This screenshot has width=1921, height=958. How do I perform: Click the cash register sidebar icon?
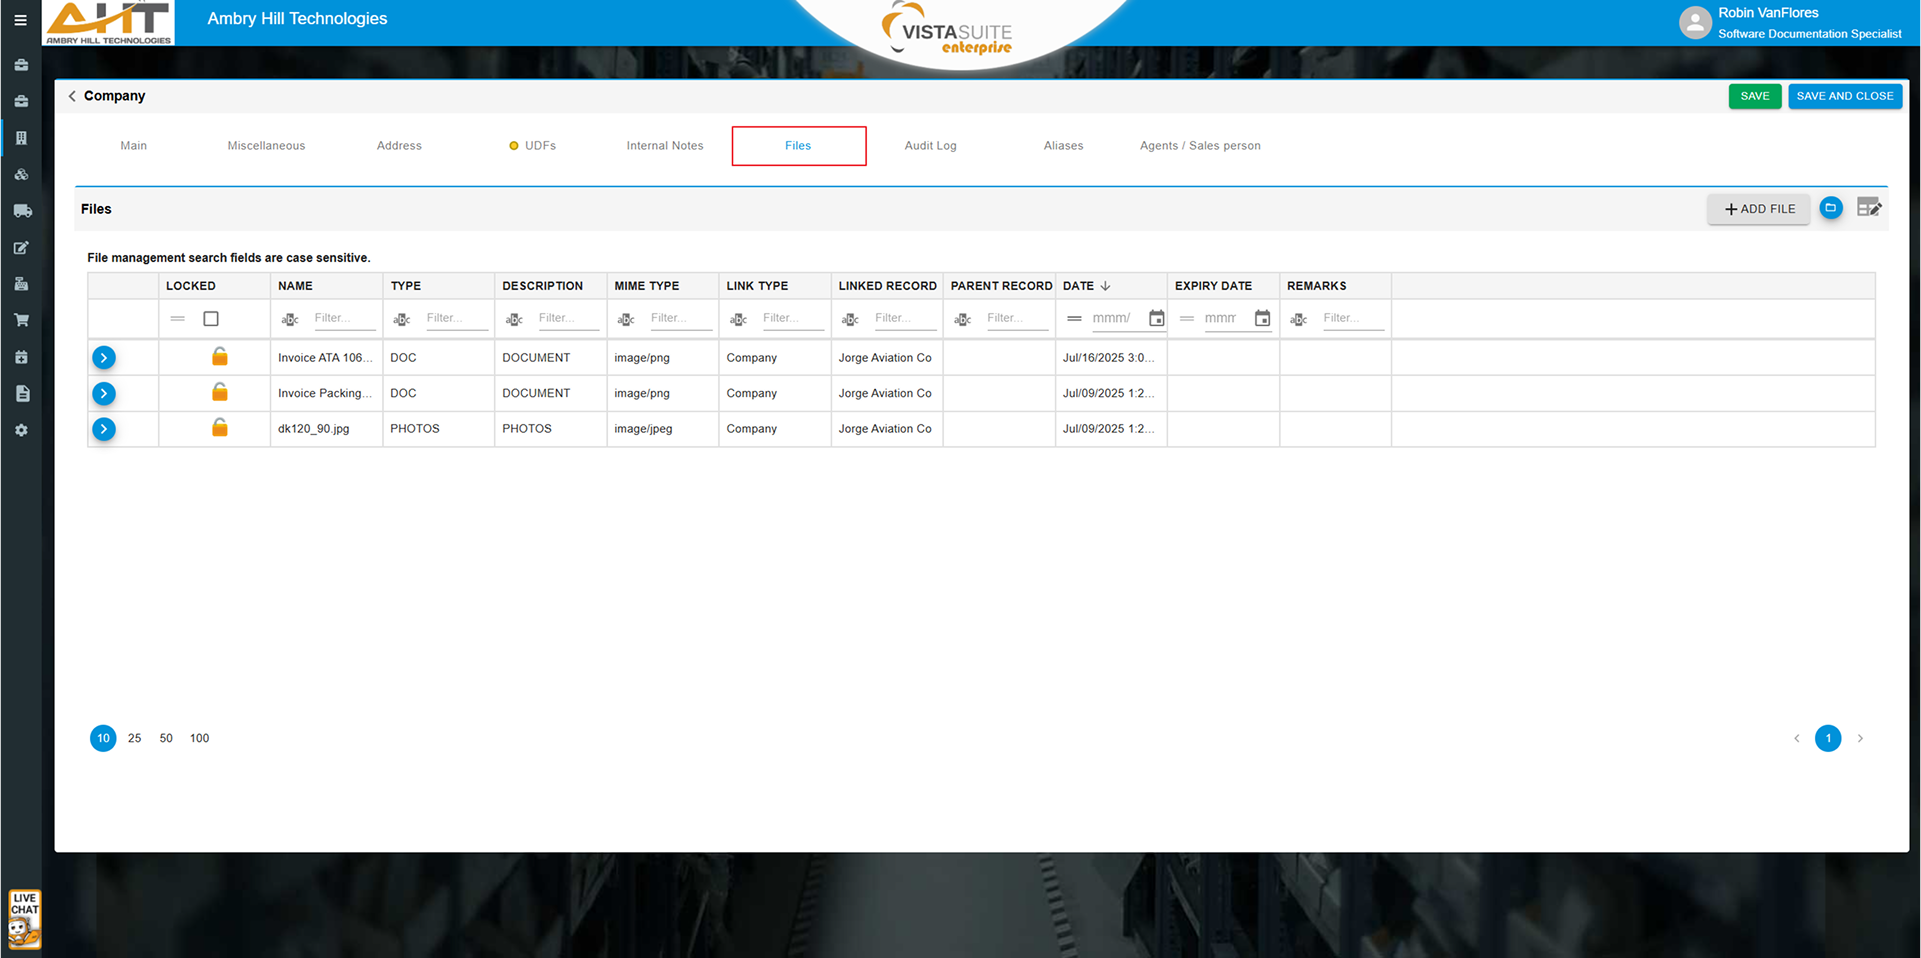pos(21,284)
